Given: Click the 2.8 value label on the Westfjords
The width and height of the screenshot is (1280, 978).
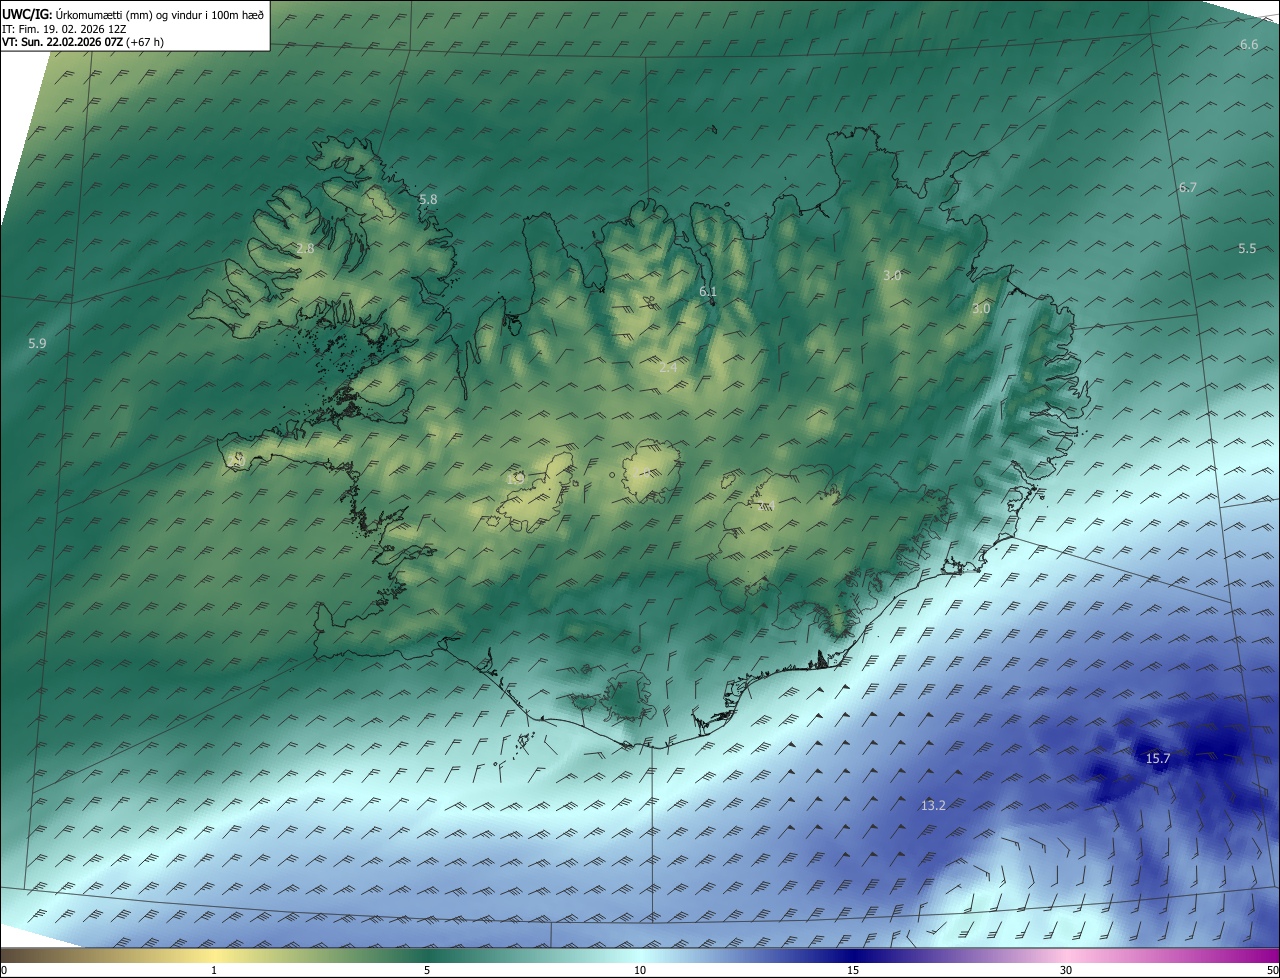Looking at the screenshot, I should pos(305,249).
